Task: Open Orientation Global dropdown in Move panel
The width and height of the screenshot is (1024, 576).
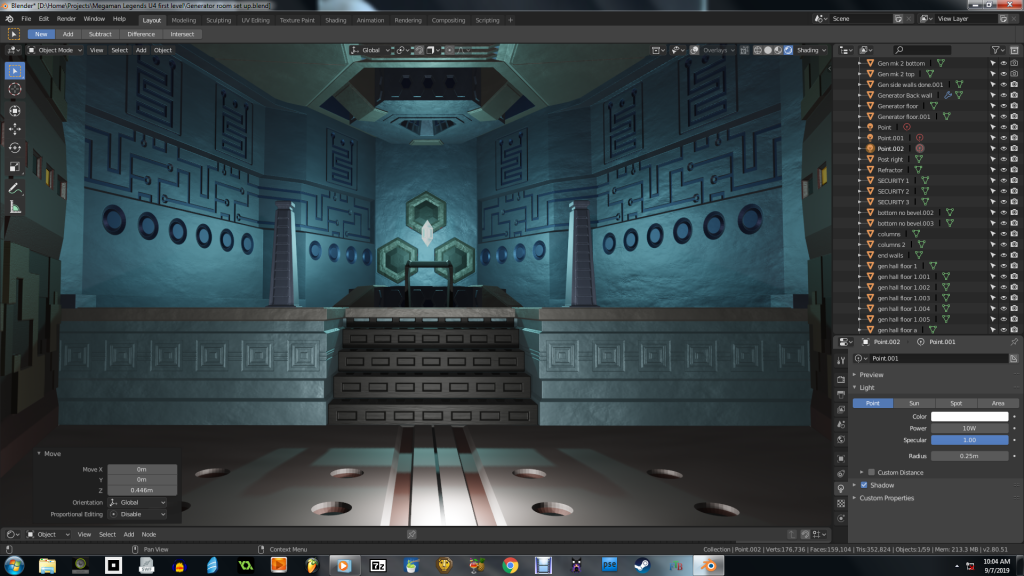Action: pyautogui.click(x=138, y=503)
